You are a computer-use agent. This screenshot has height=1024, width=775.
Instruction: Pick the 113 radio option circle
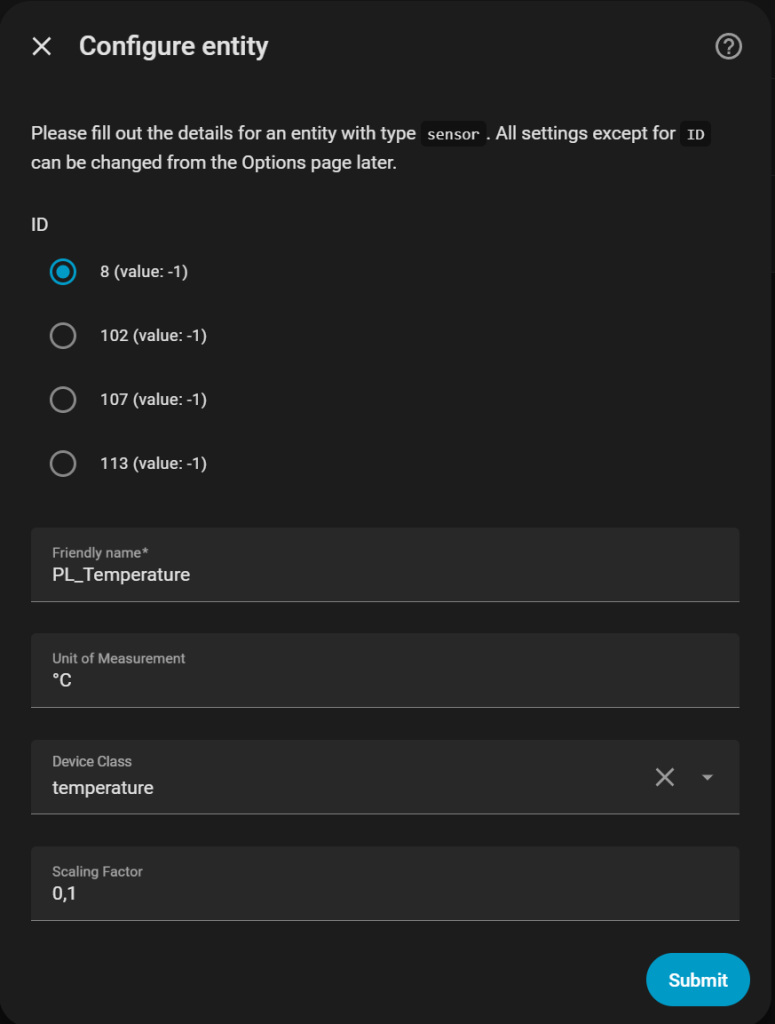coord(63,464)
